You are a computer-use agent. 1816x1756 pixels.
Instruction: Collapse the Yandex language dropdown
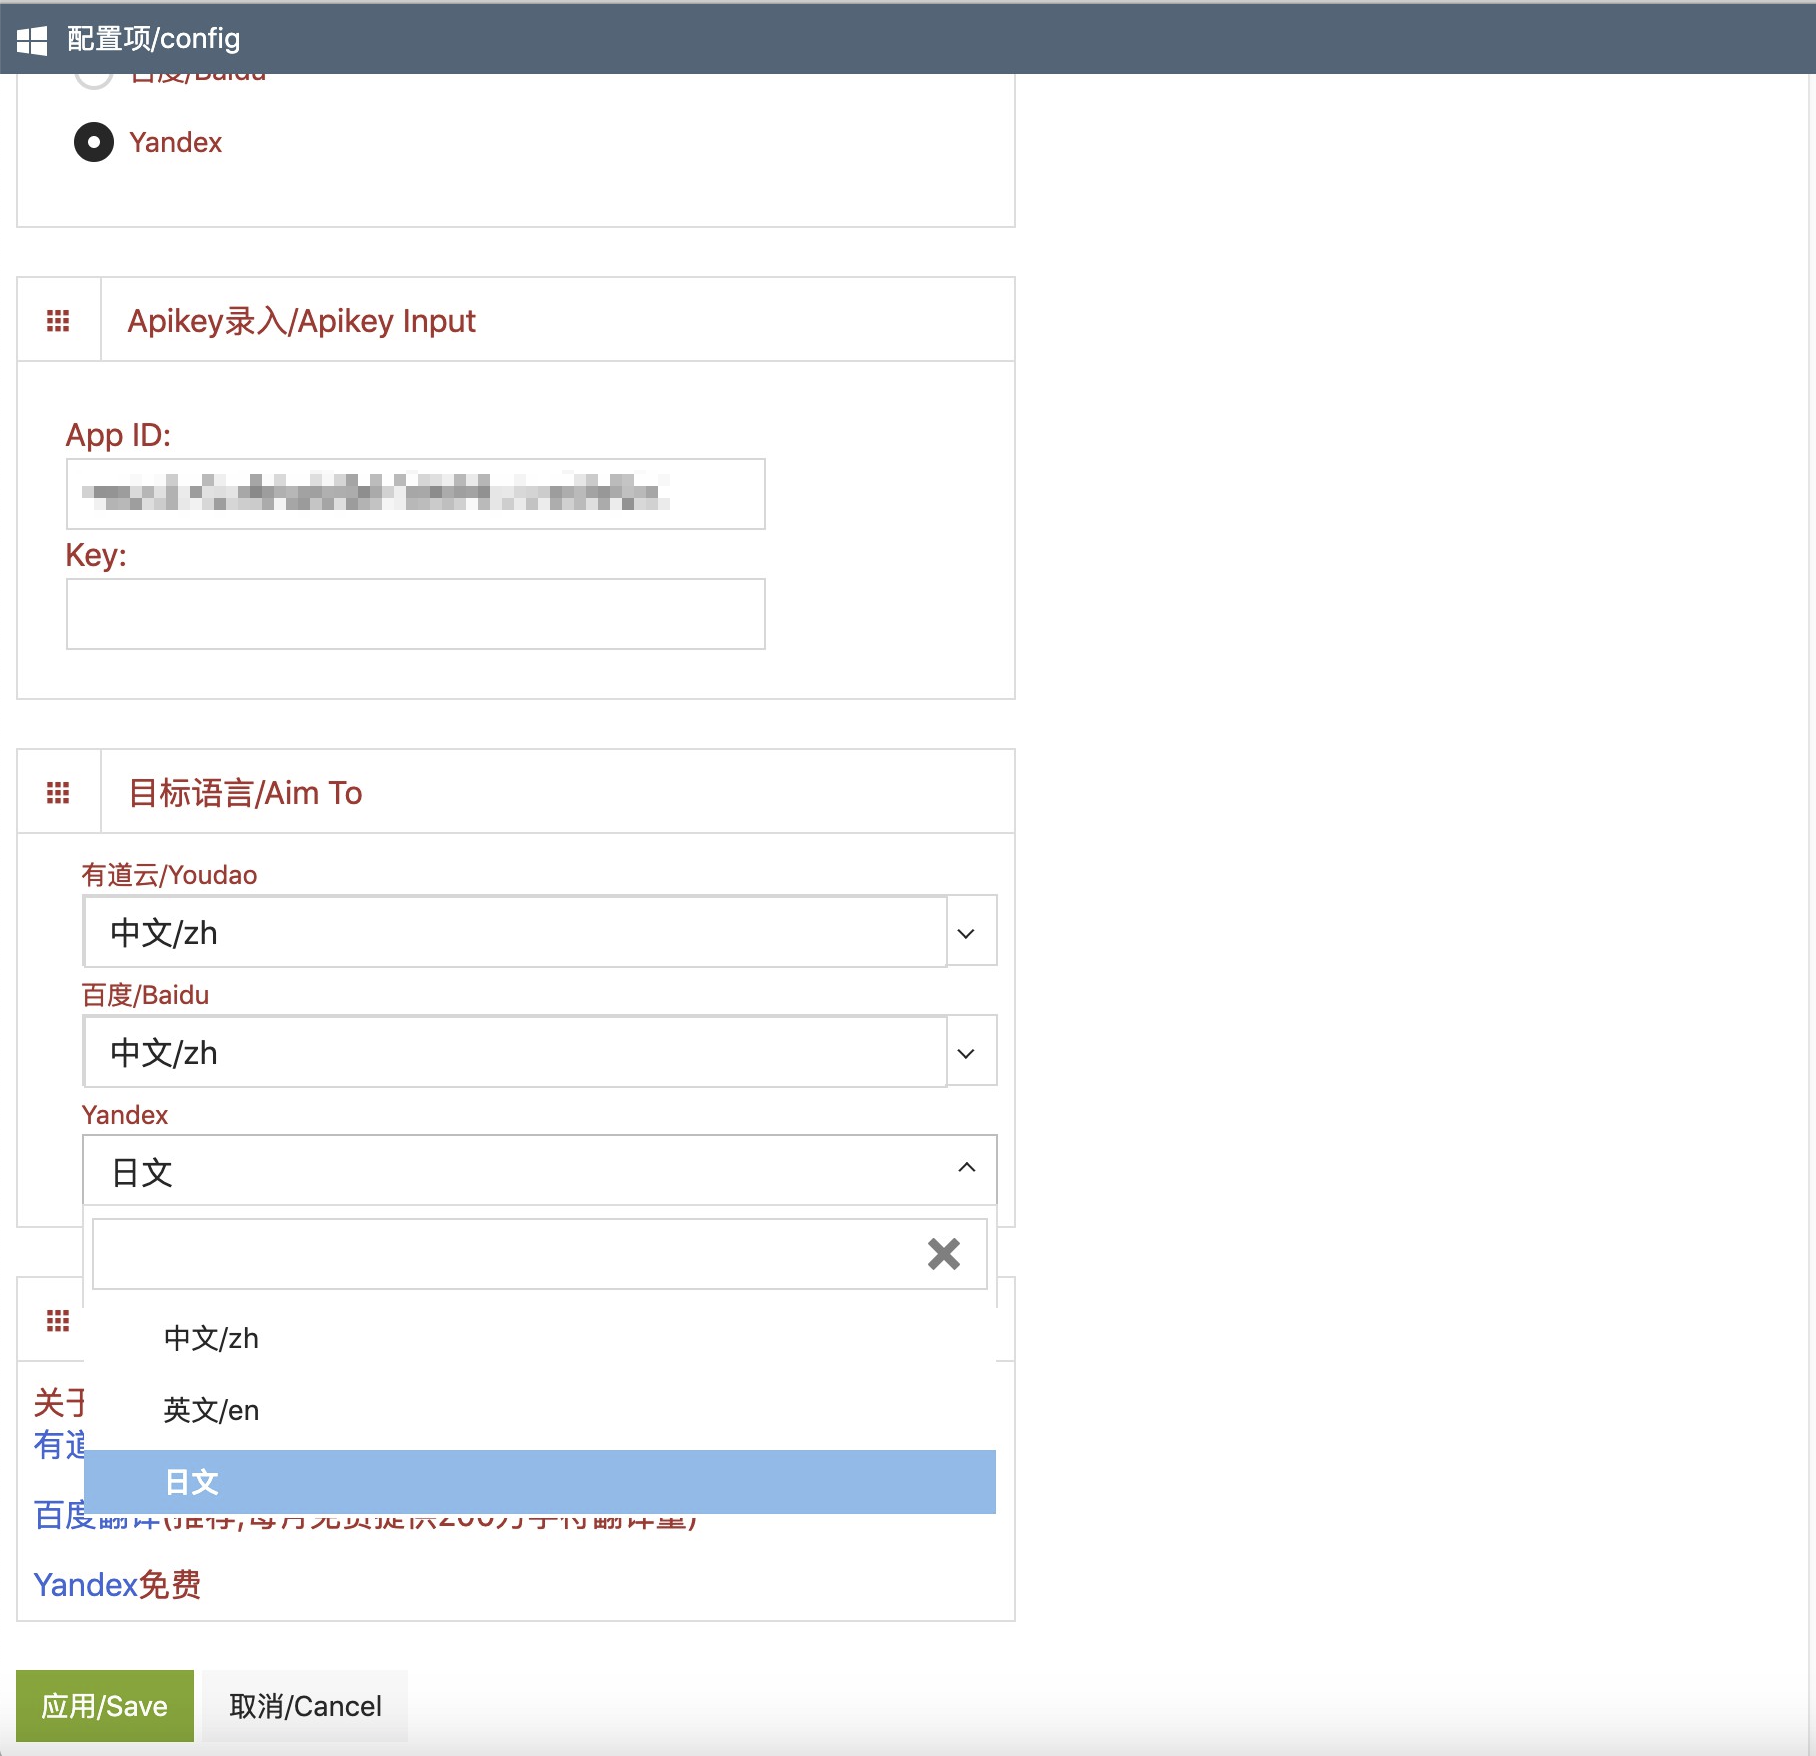(x=967, y=1168)
